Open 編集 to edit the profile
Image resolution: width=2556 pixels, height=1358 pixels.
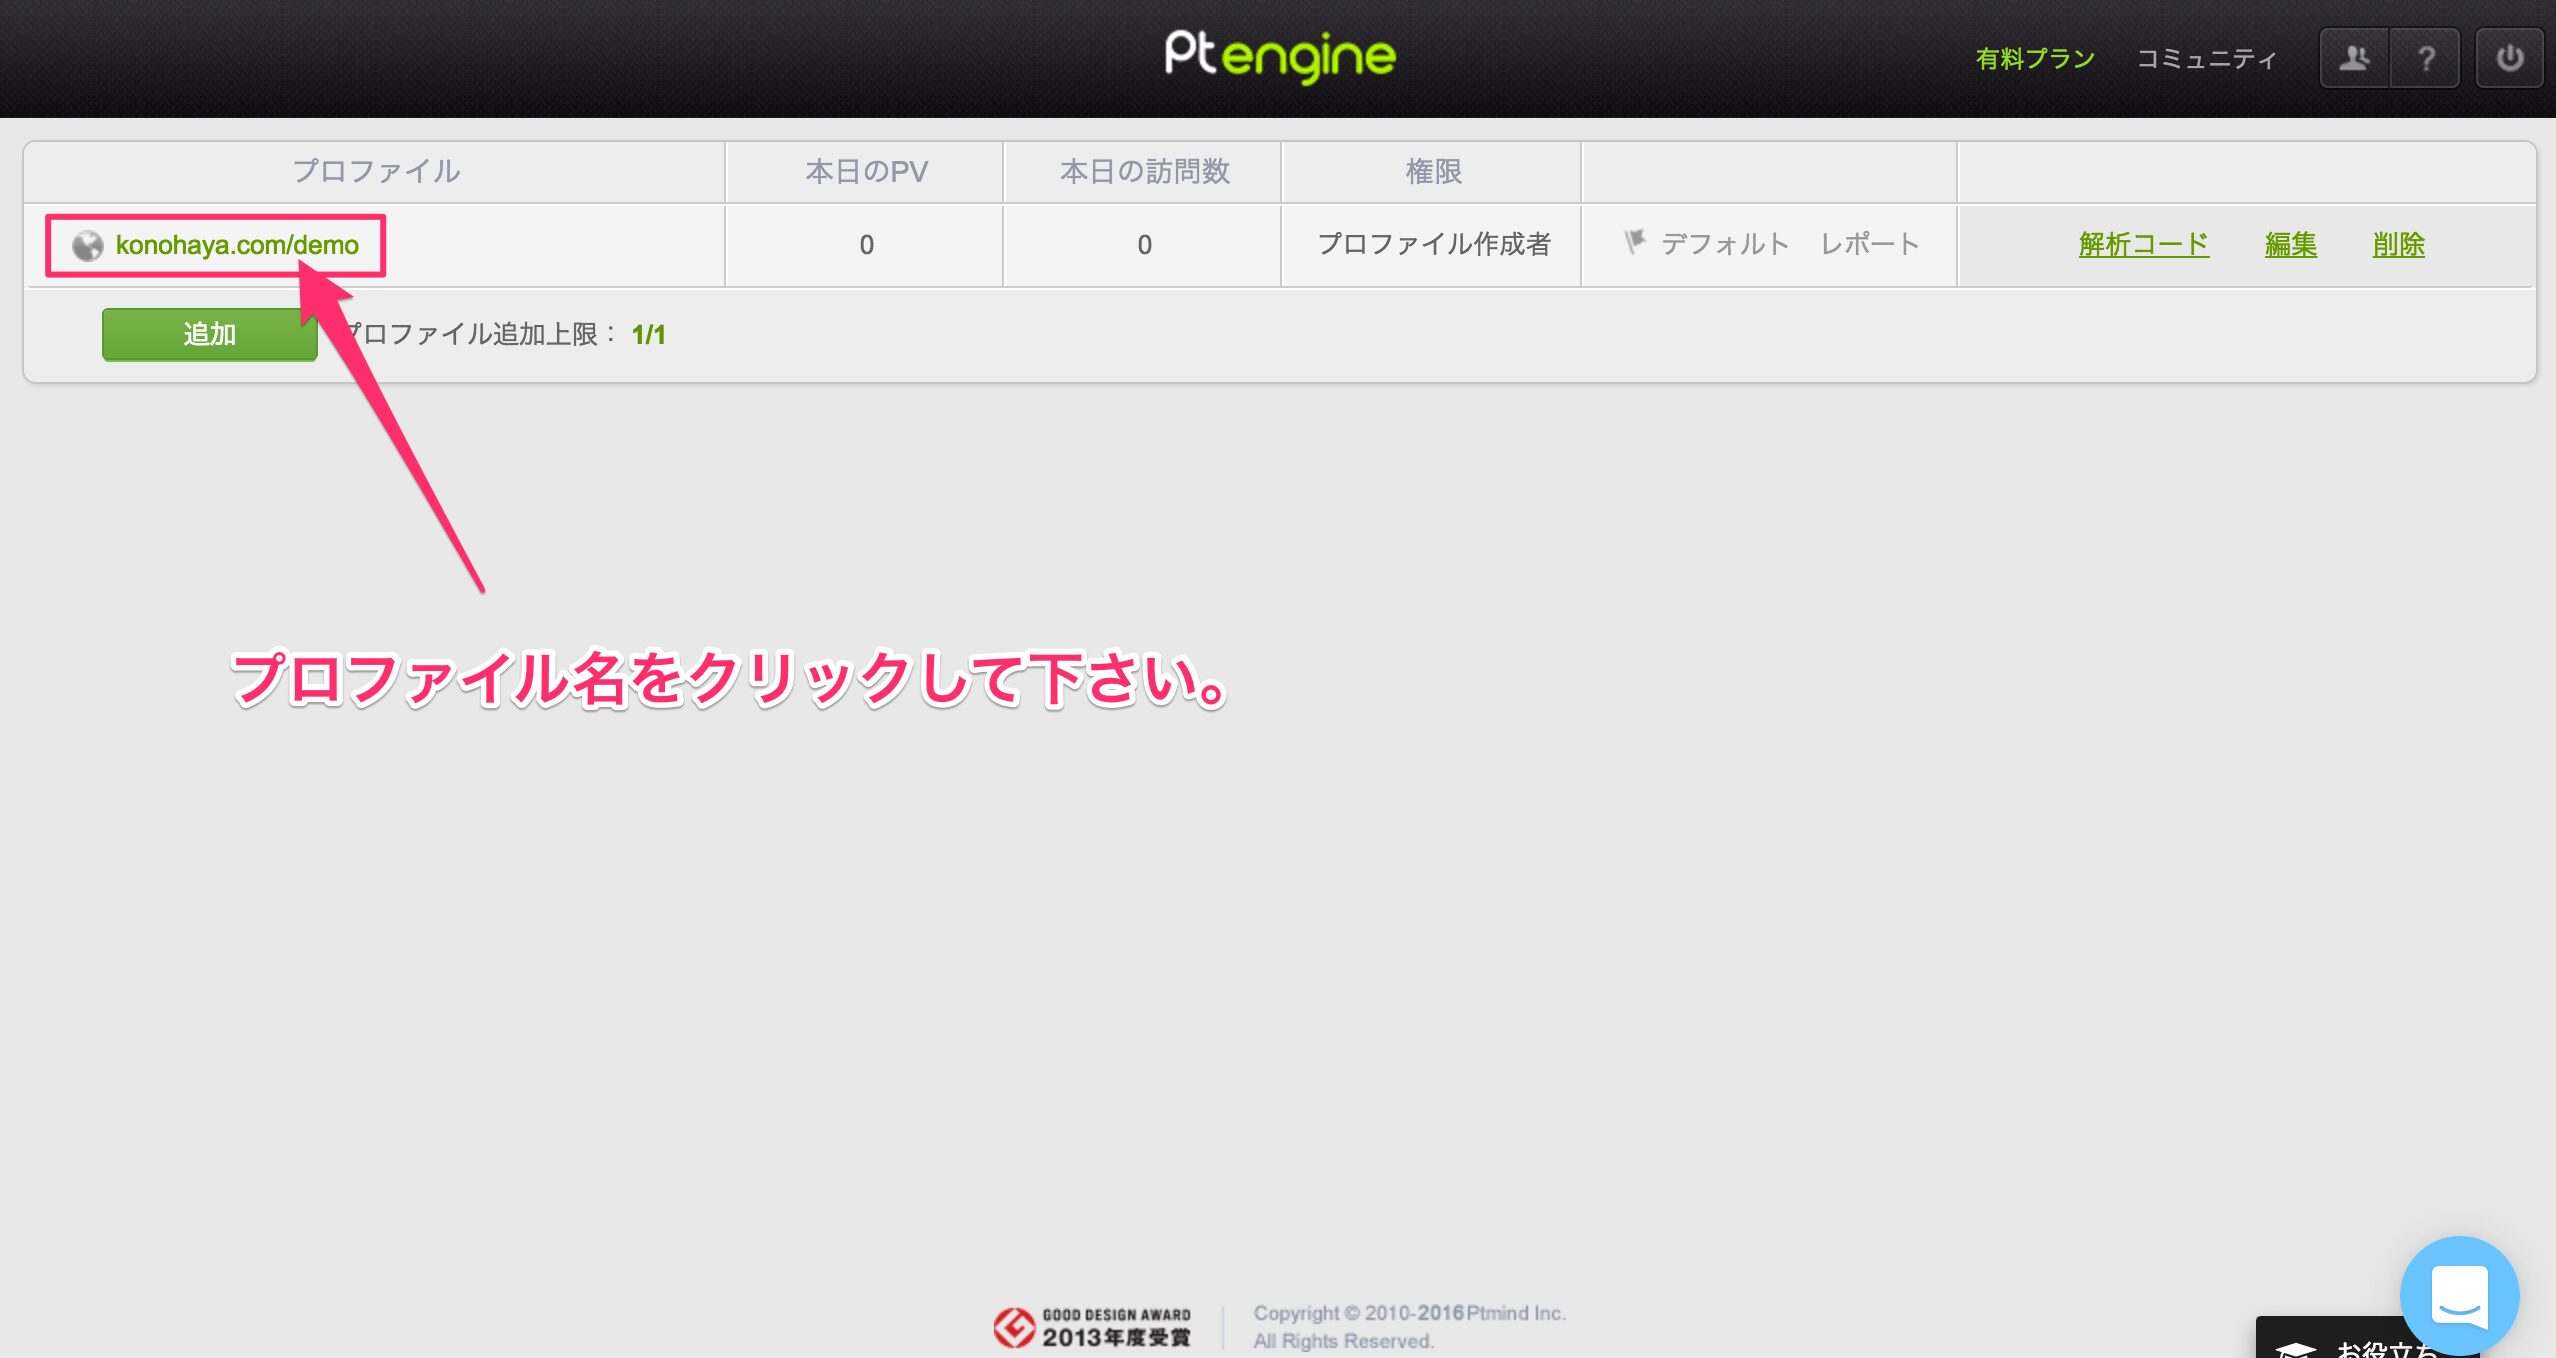tap(2291, 243)
